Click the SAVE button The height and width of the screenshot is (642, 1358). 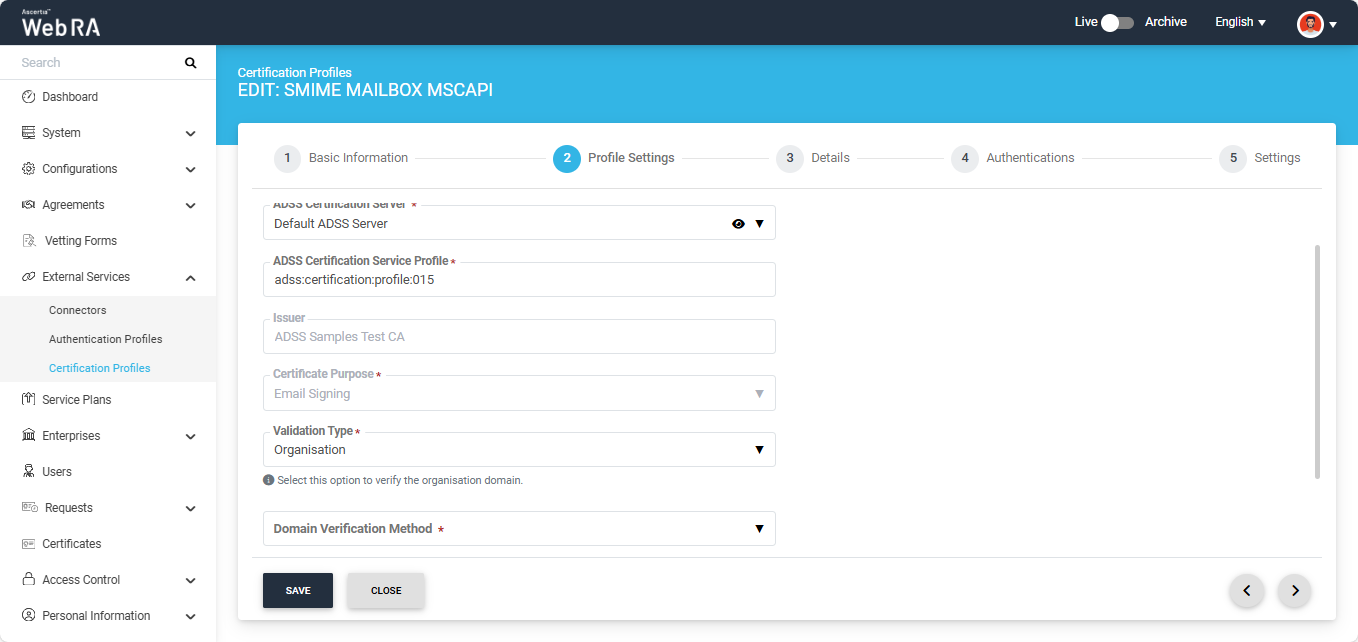[x=298, y=591]
